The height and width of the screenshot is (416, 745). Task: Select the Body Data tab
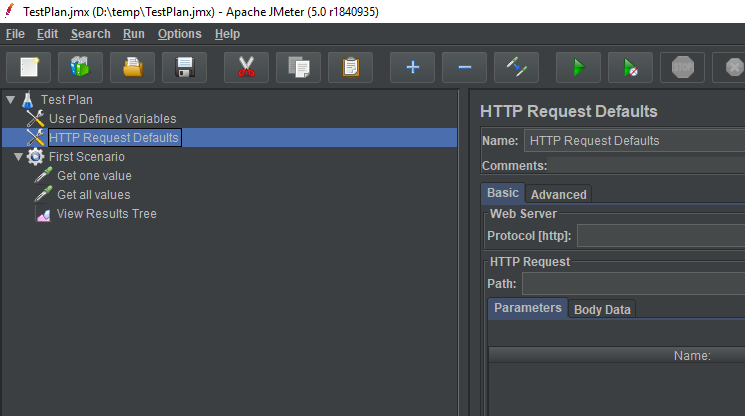(602, 309)
